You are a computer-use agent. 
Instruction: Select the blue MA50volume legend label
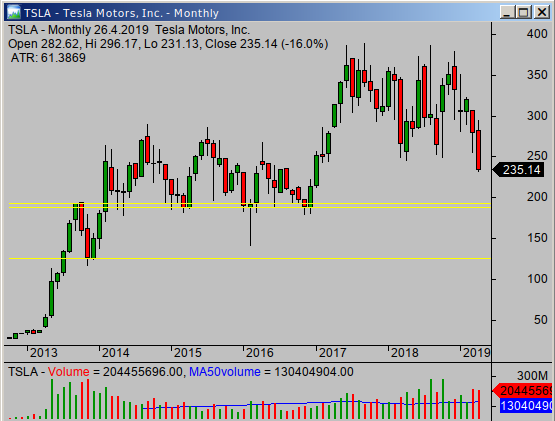[225, 372]
